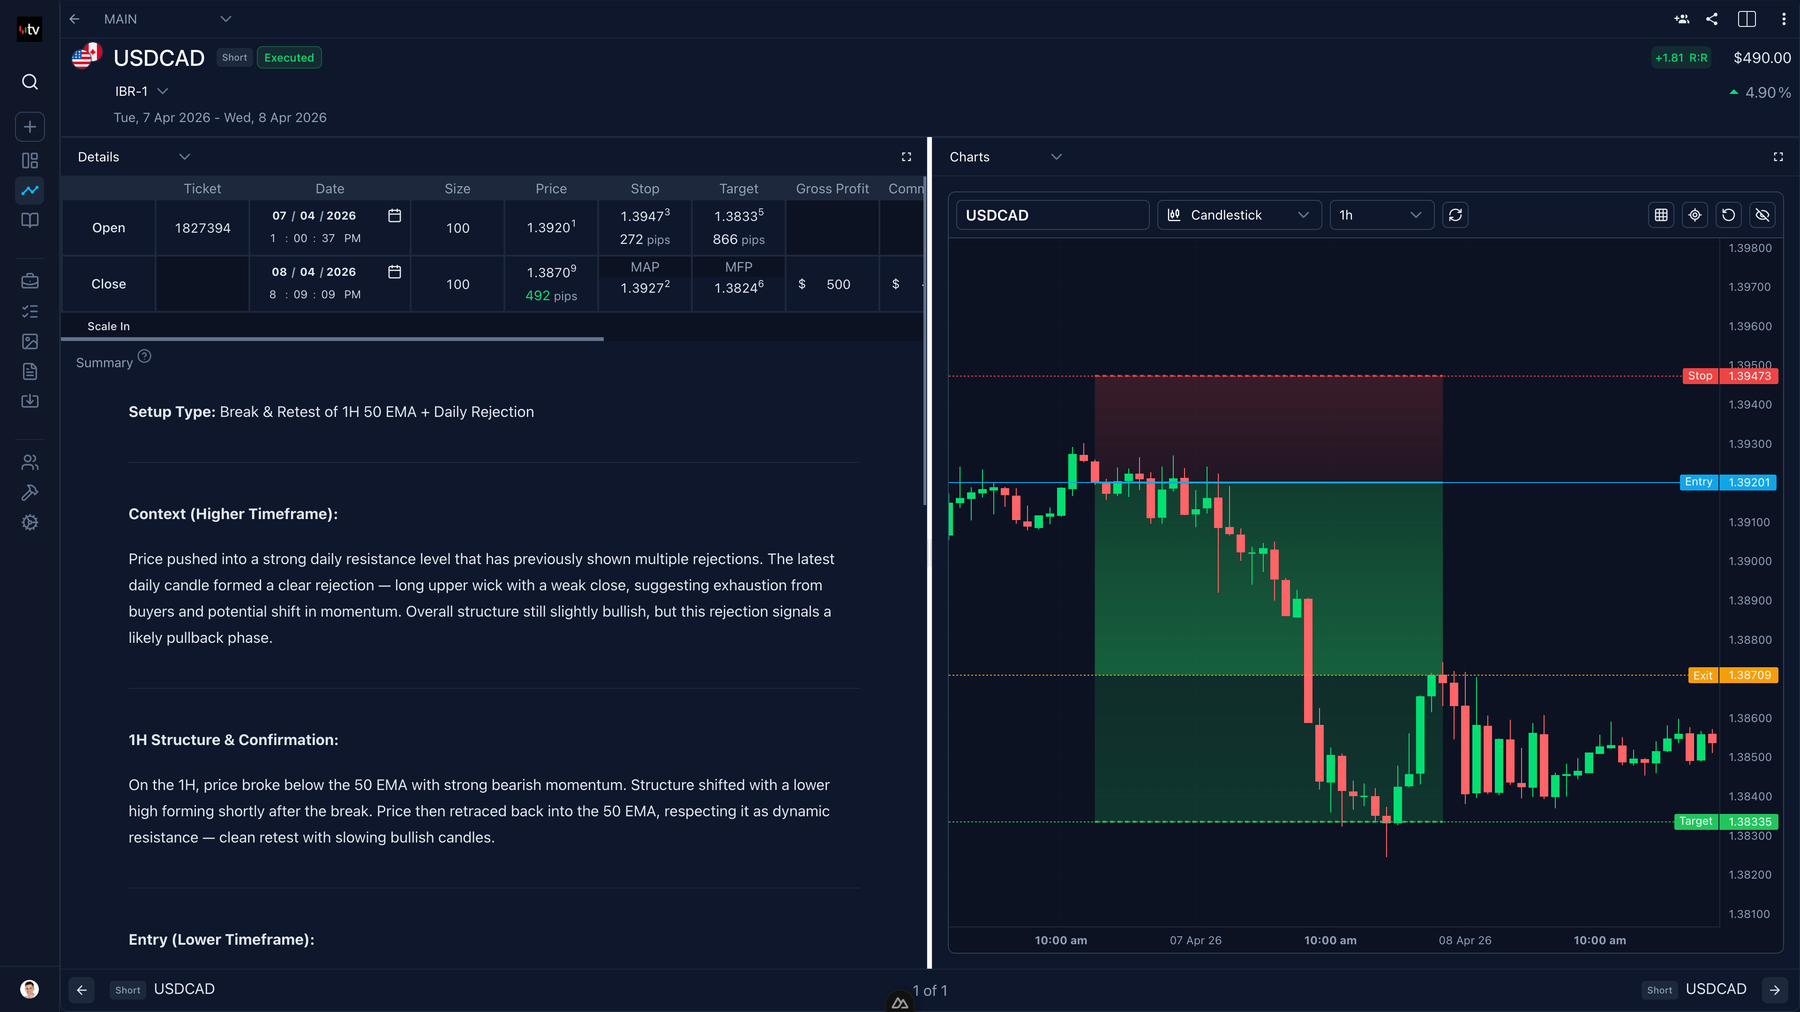The width and height of the screenshot is (1800, 1012).
Task: Click the share icon in top bar
Action: 1712,18
